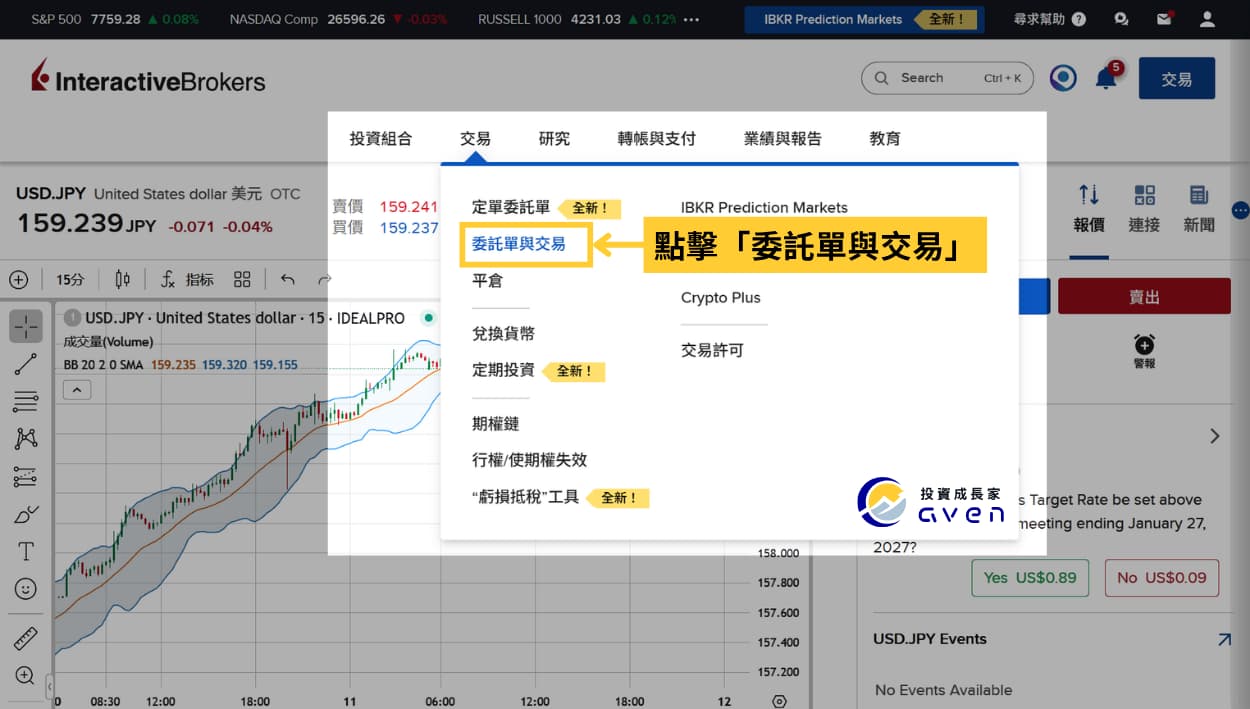Select 委託單與交易 menu entry
The image size is (1250, 709).
(519, 244)
